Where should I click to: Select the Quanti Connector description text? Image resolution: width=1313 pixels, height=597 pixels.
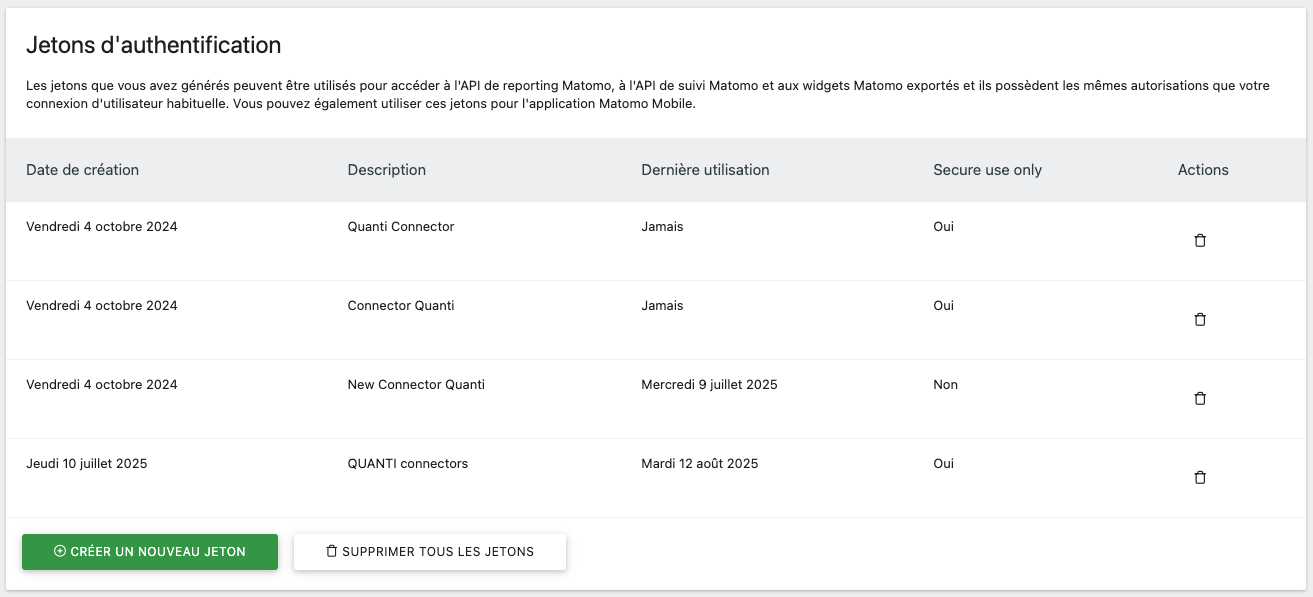click(x=400, y=227)
